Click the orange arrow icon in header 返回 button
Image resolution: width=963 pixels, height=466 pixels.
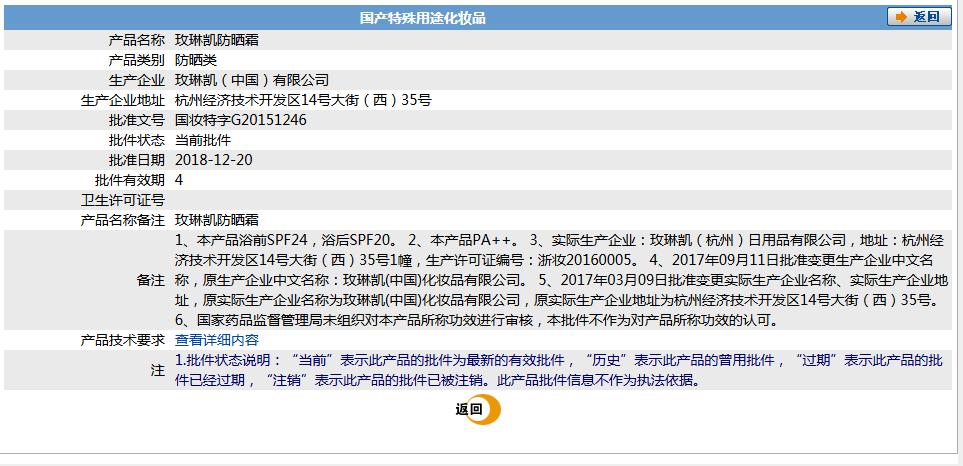pos(901,17)
